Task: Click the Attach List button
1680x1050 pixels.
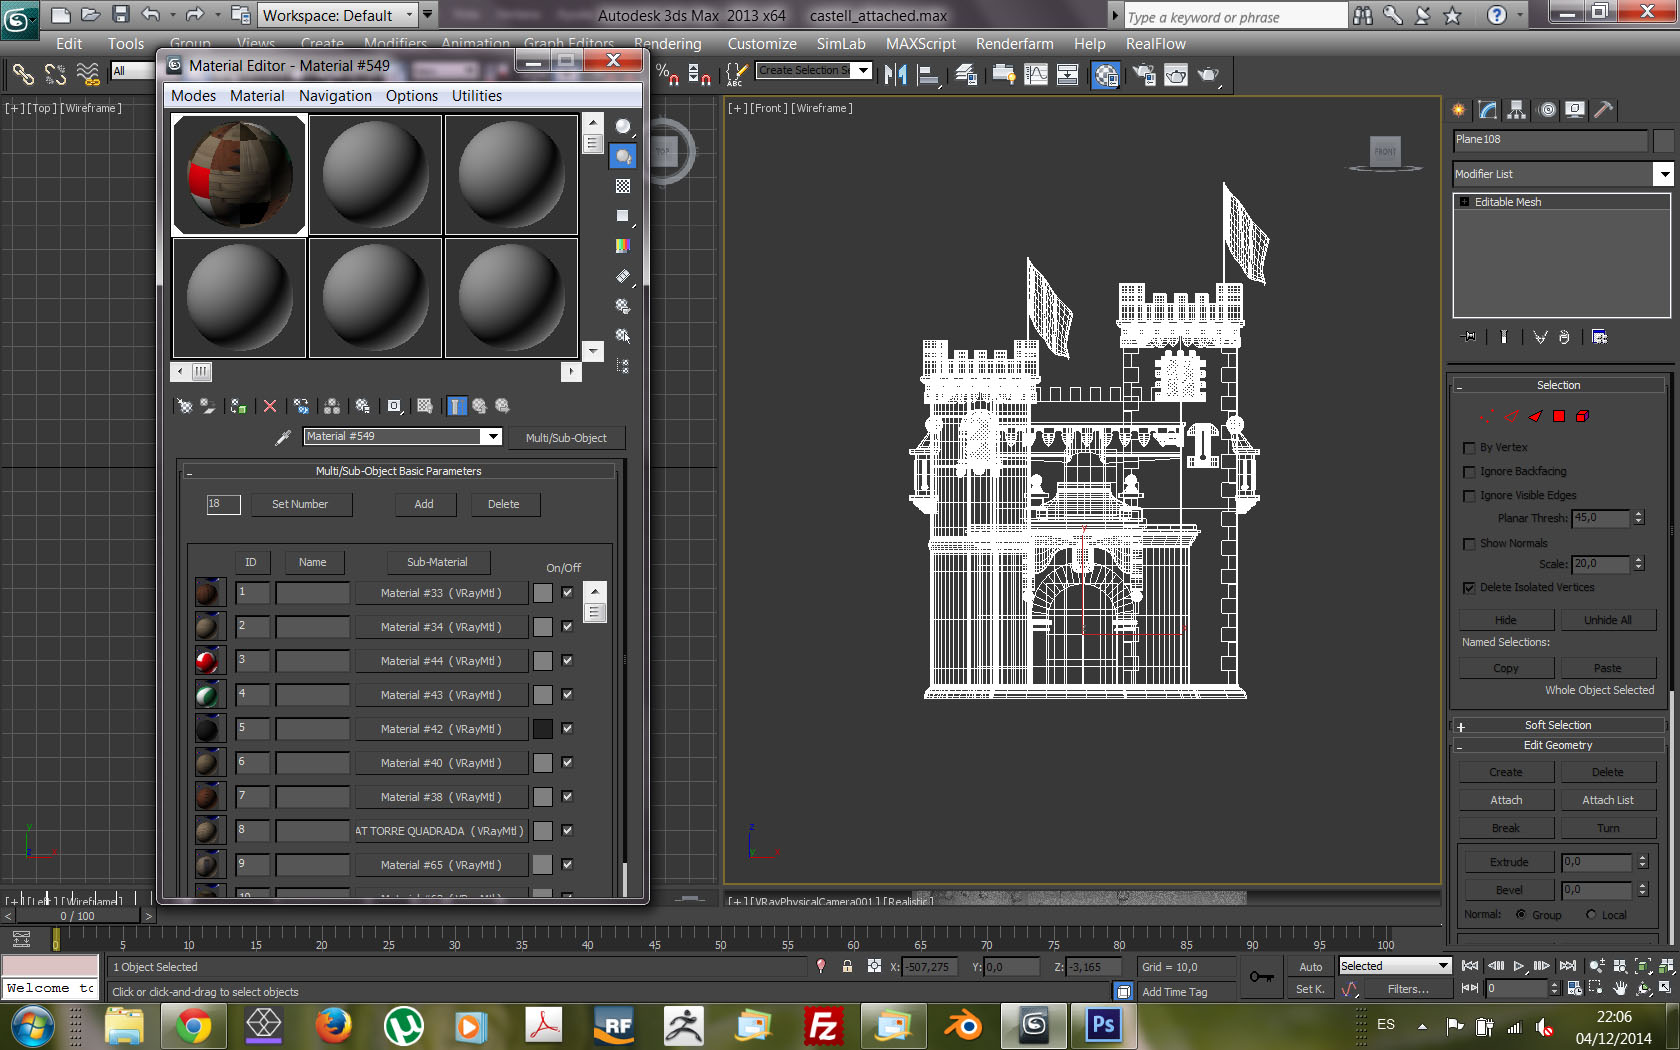Action: pos(1607,800)
